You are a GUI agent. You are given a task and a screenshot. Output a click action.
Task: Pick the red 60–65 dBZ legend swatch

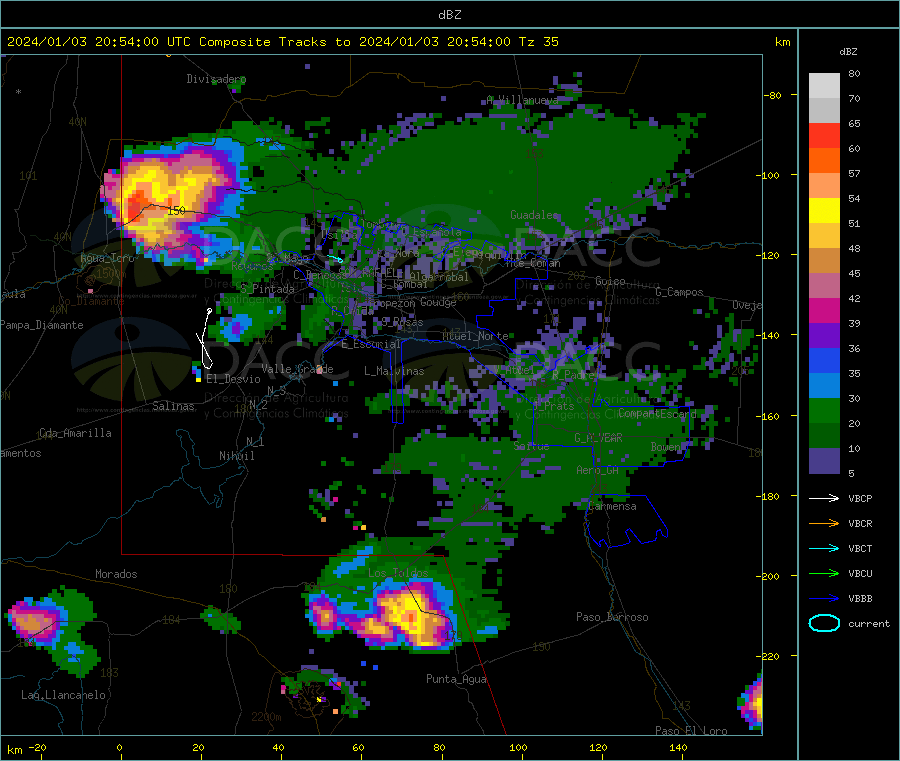[824, 135]
